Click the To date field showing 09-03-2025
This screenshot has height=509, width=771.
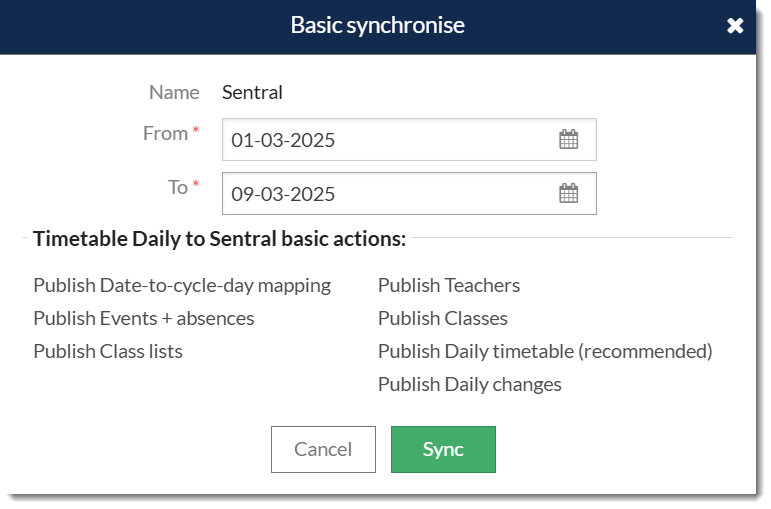click(x=390, y=194)
